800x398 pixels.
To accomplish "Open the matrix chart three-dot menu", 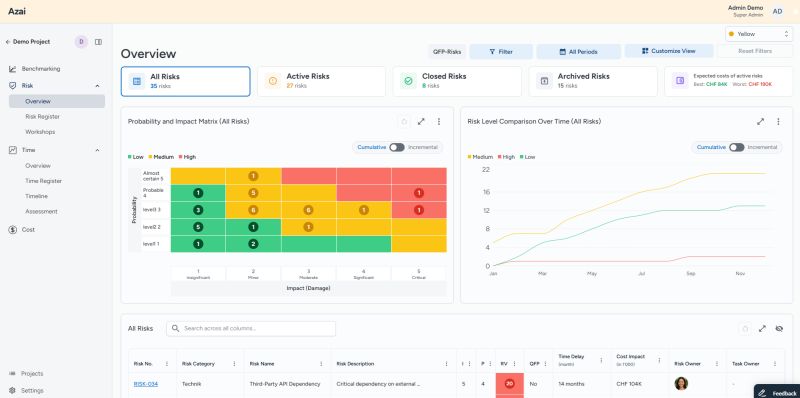I will tap(438, 121).
